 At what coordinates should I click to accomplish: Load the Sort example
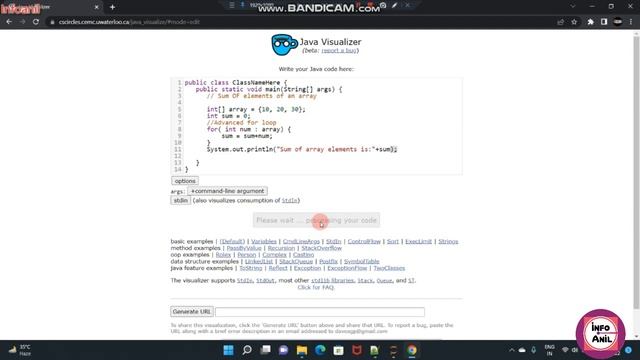pos(393,242)
